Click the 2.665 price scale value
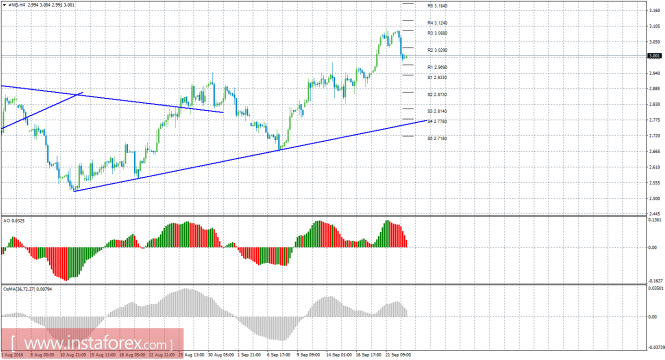 click(x=654, y=151)
